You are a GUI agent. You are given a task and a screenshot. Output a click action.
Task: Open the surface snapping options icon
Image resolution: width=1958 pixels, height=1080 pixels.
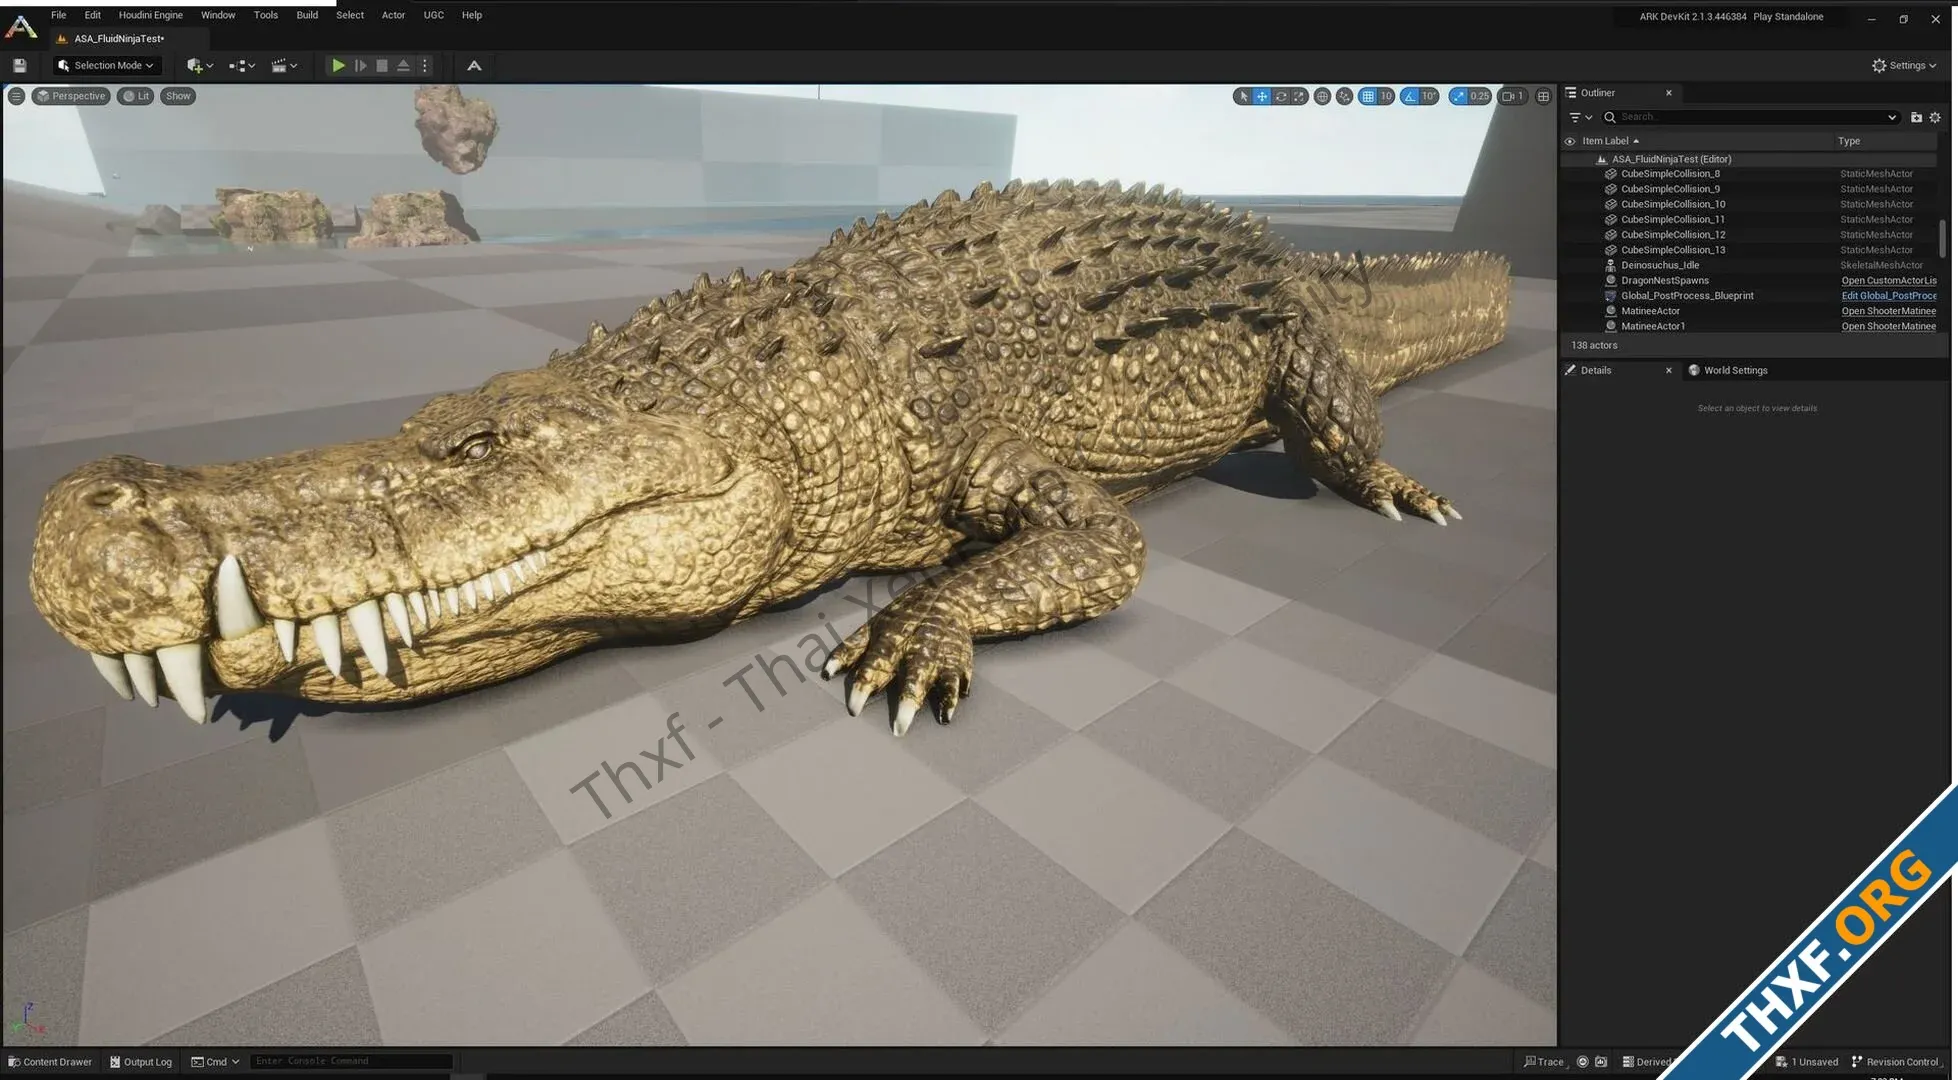1344,96
